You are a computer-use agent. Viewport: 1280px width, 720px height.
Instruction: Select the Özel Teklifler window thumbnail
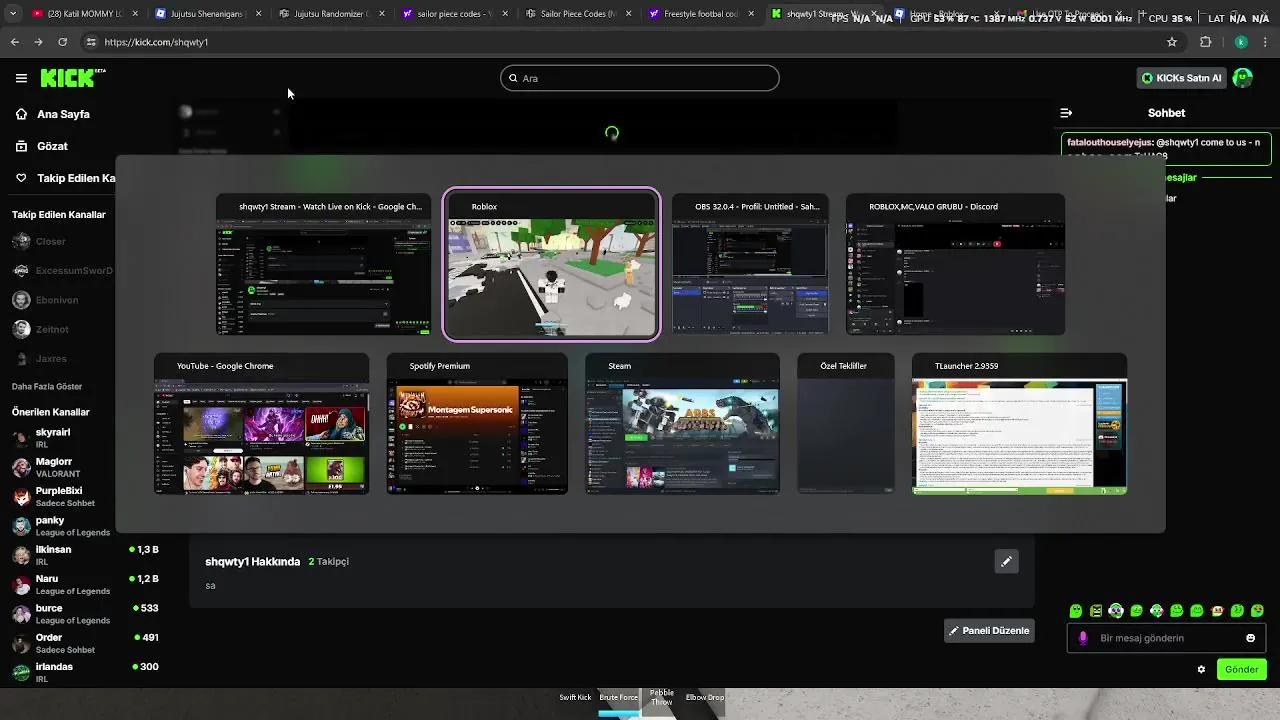pos(845,424)
